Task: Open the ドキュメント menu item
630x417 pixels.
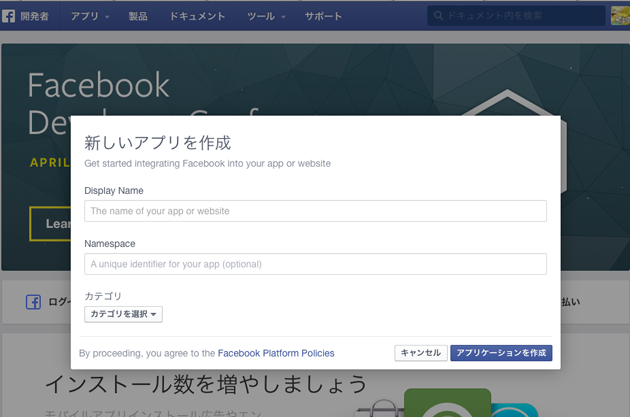Action: coord(197,16)
